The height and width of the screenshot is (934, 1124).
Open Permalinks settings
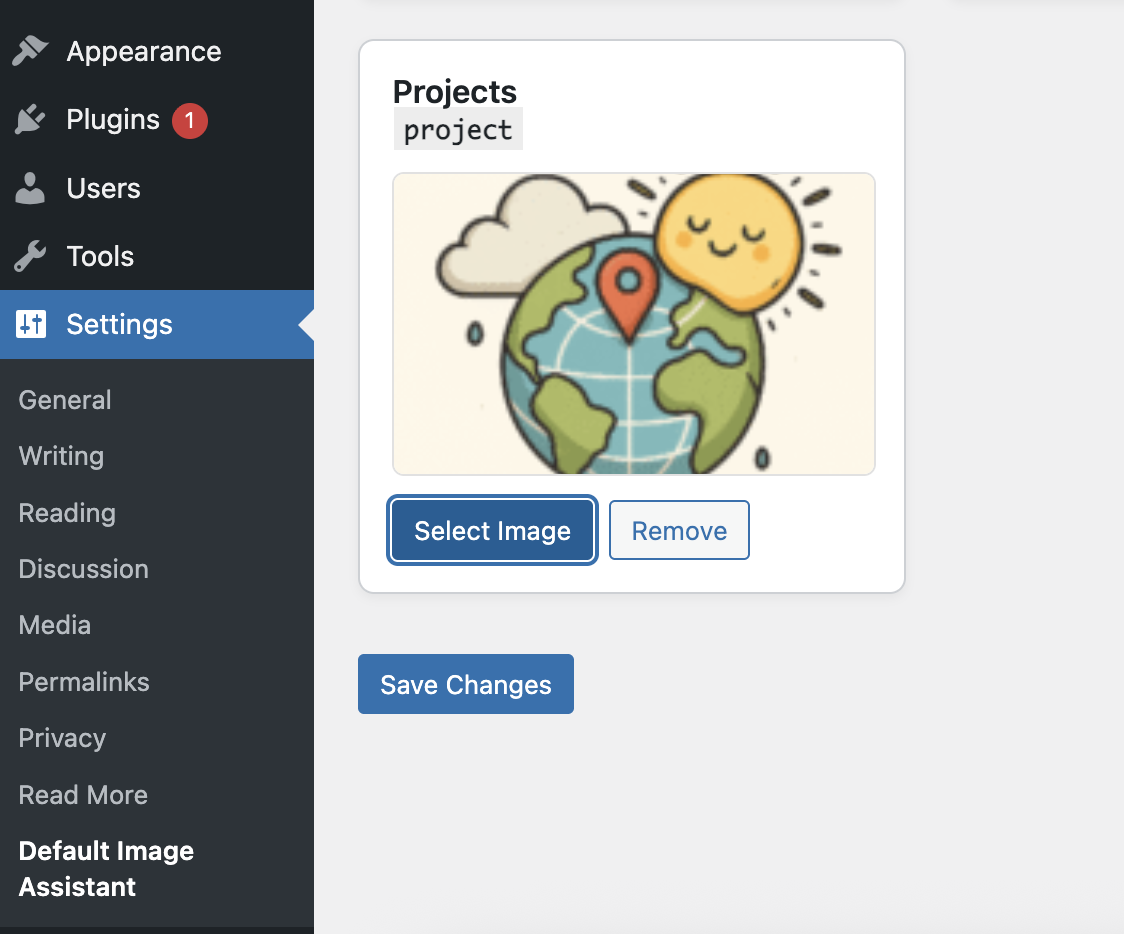click(83, 681)
